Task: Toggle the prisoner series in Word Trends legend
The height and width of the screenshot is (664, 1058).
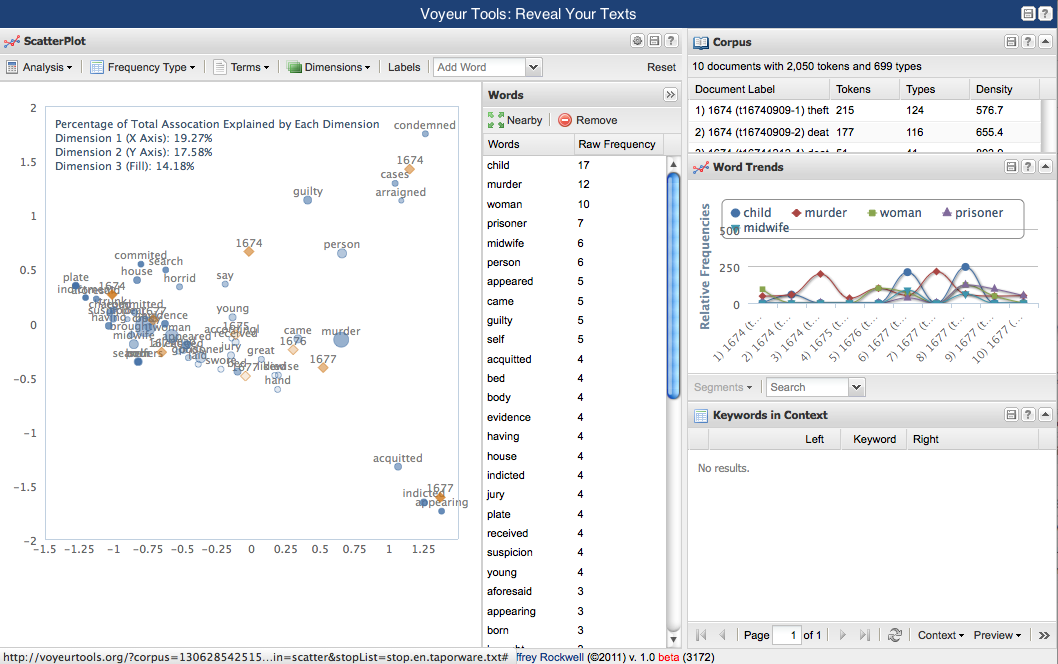Action: click(x=972, y=213)
